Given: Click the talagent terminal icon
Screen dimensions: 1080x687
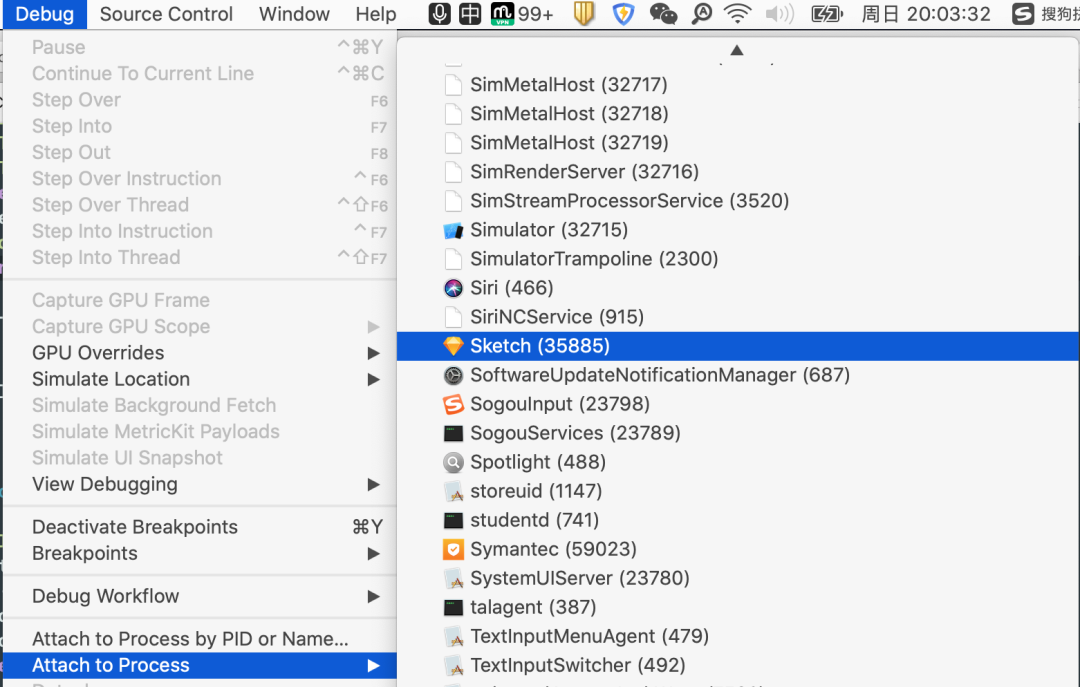Looking at the screenshot, I should (x=453, y=607).
